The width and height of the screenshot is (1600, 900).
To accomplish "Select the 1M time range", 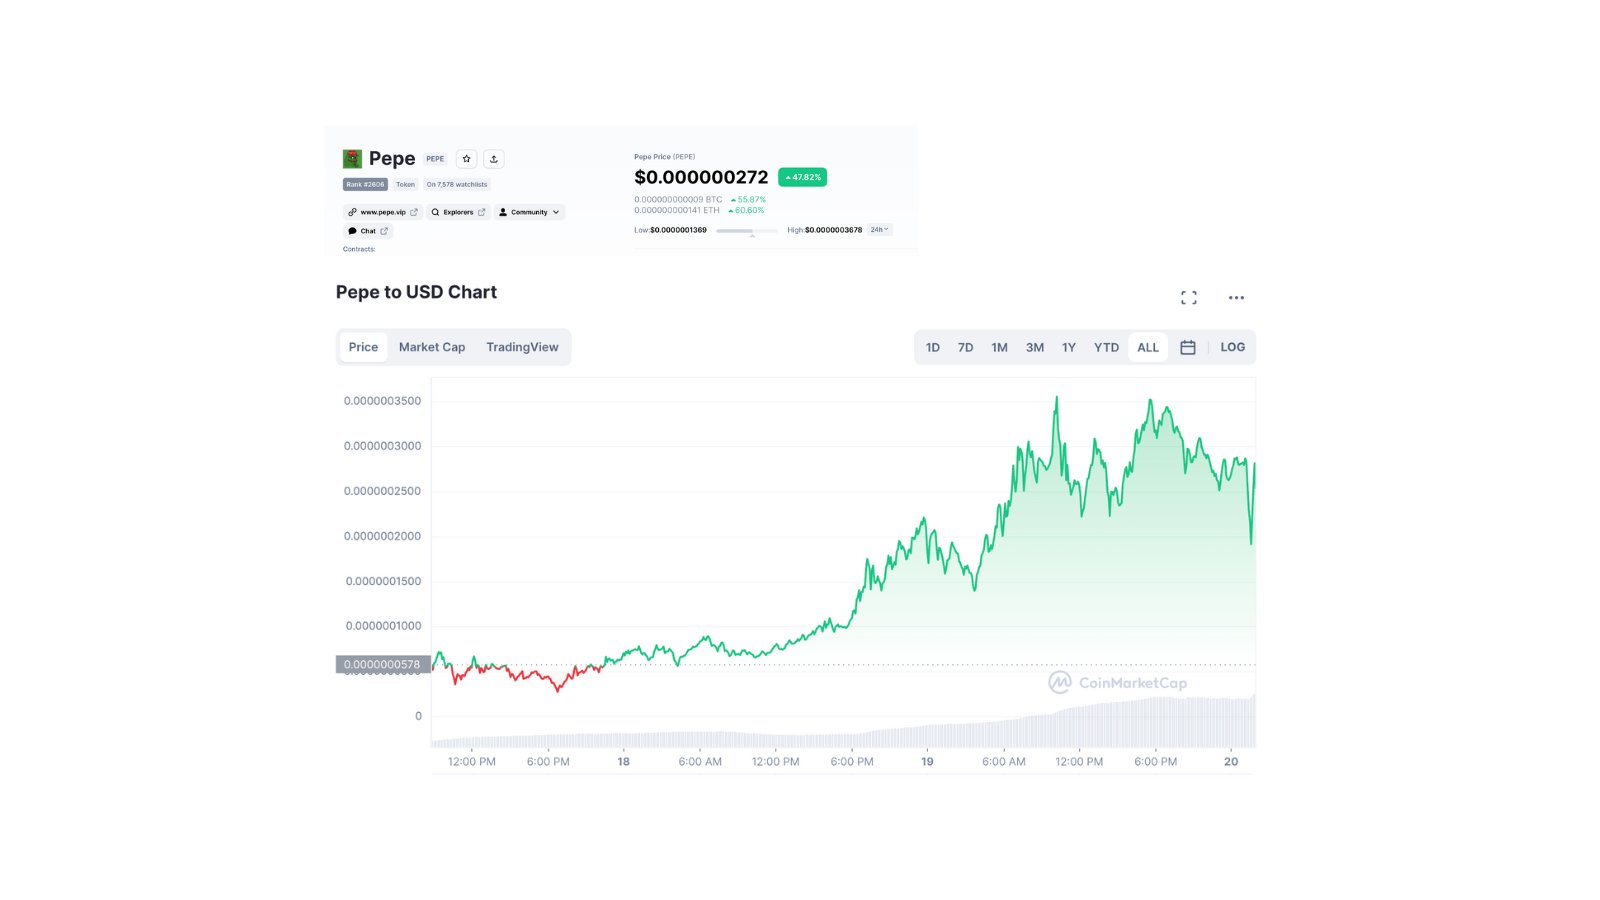I will (999, 347).
